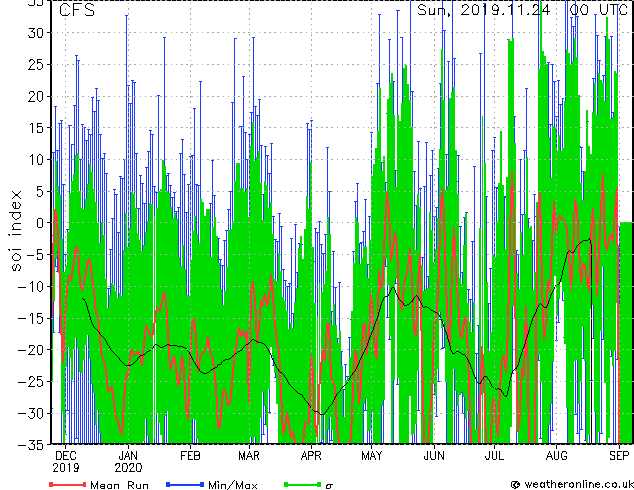Click the date 'Sun, 2019.11.24' text
This screenshot has height=490, width=634.
484,10
